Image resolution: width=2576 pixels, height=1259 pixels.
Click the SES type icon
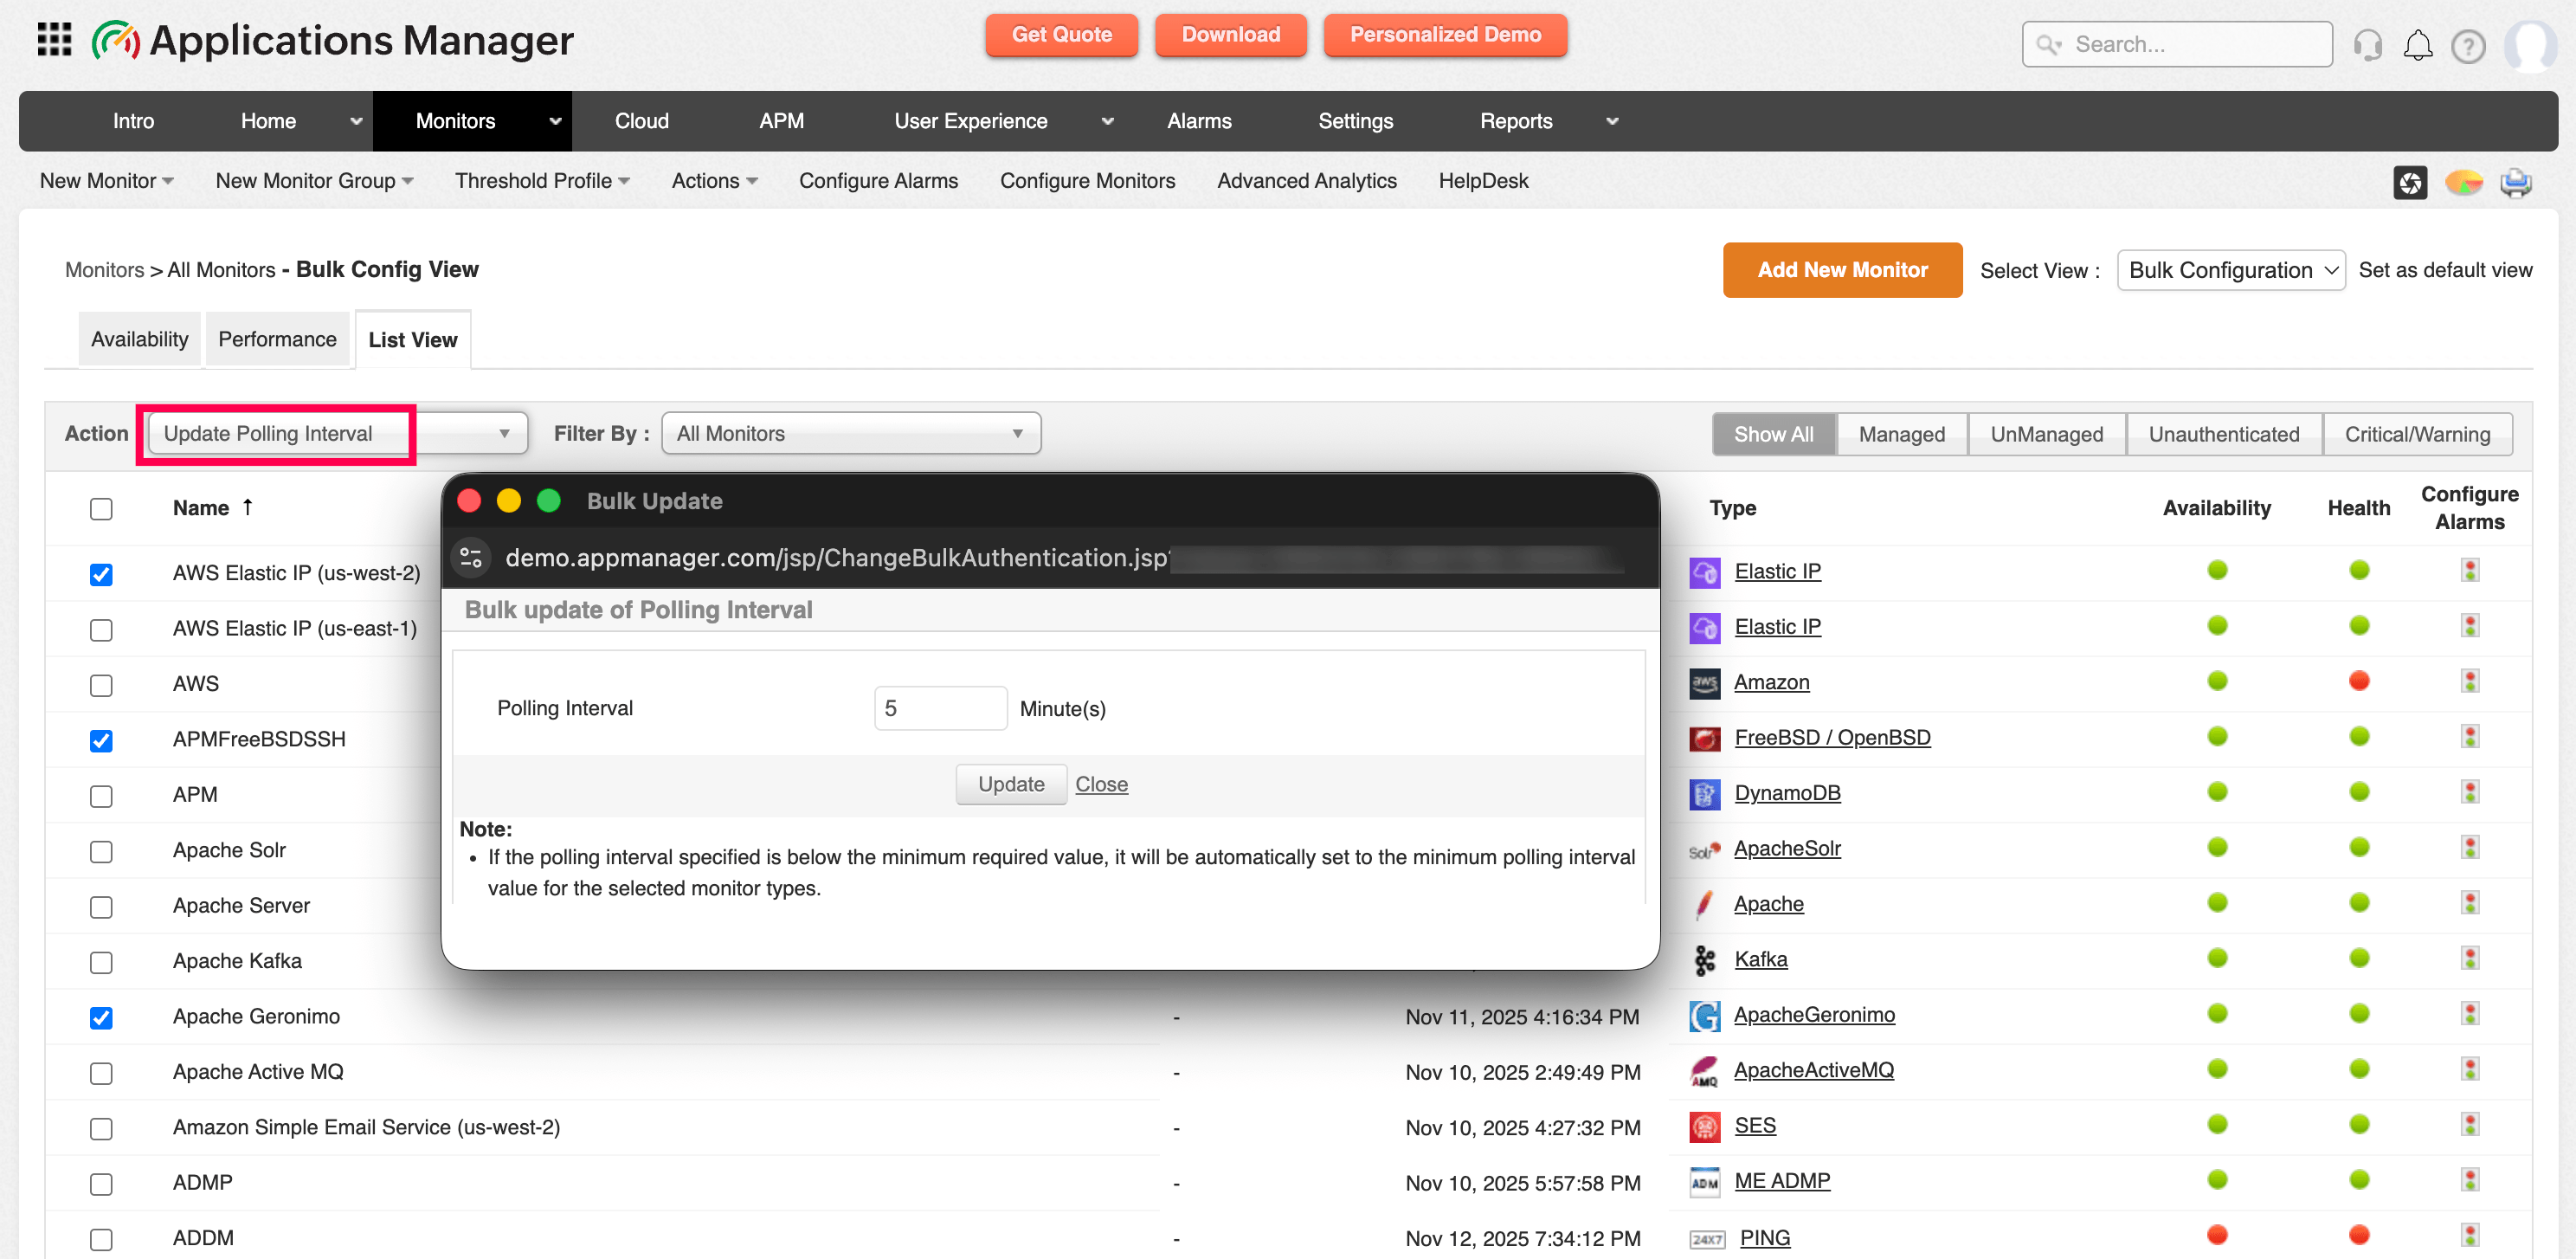click(1704, 1126)
